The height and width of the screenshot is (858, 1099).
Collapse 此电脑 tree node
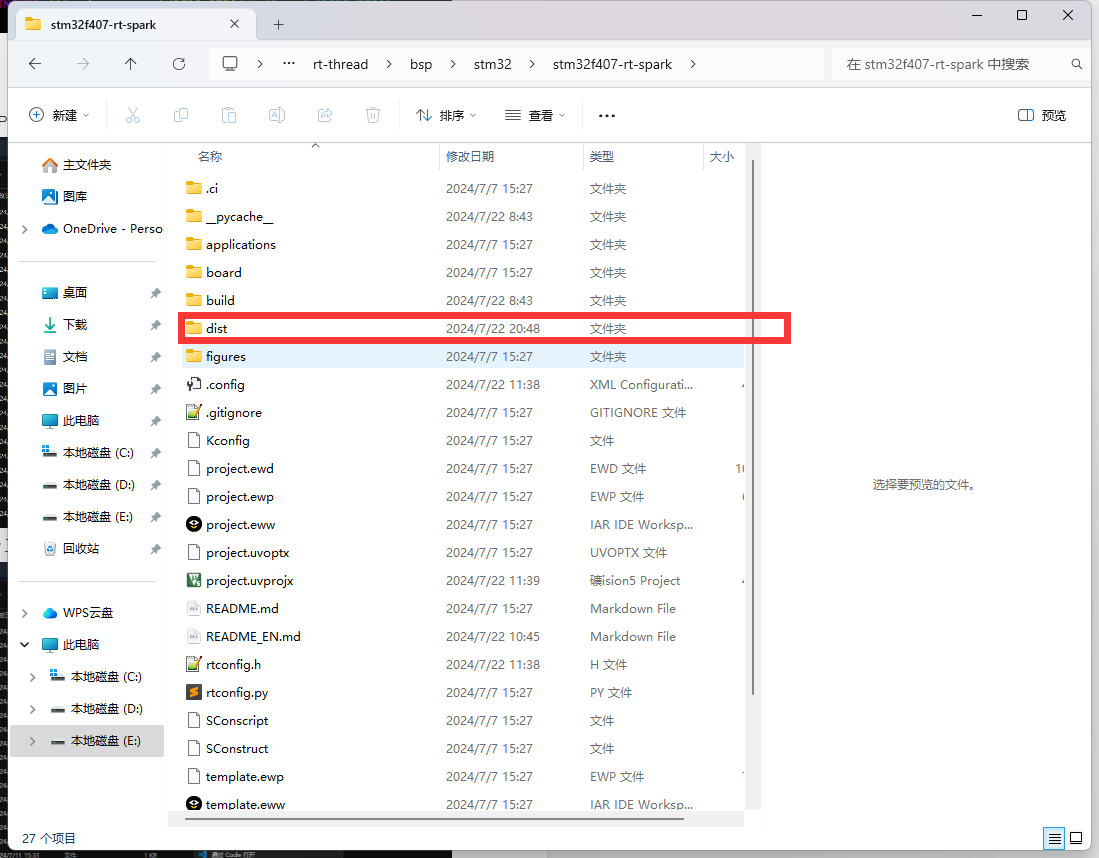tap(25, 645)
